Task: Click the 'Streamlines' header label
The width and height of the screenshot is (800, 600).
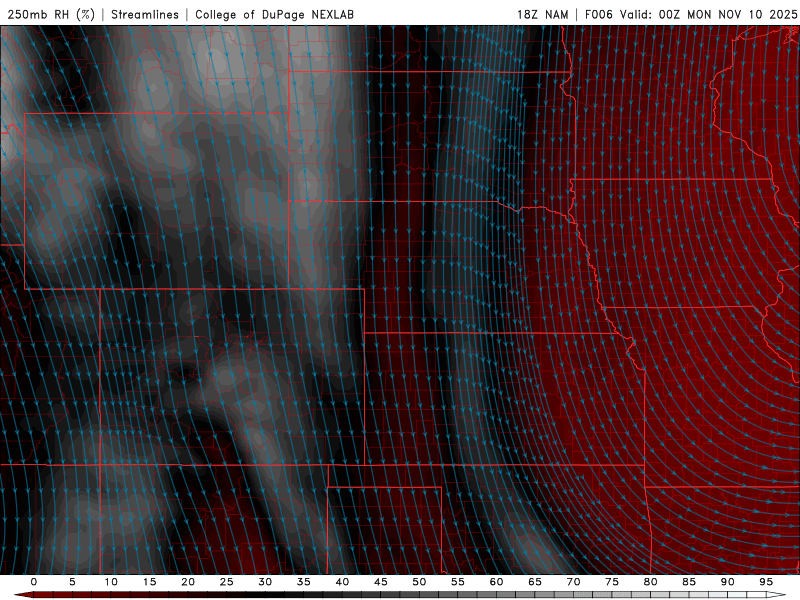Action: tap(145, 14)
